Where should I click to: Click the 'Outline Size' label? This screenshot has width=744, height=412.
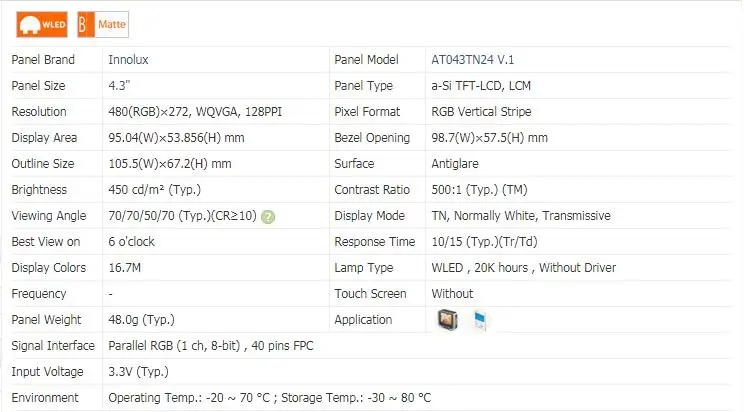[x=43, y=164]
